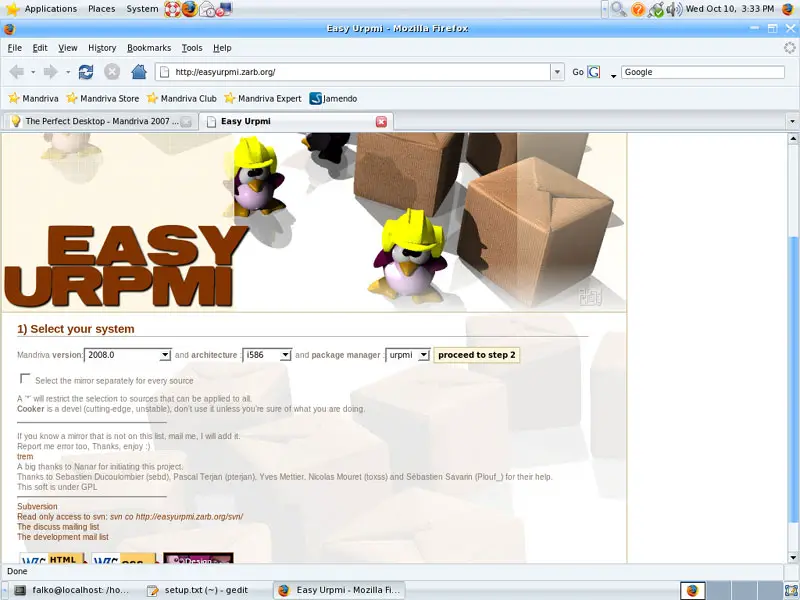Expand the address bar URL history dropdown
This screenshot has height=600, width=800.
tap(557, 72)
